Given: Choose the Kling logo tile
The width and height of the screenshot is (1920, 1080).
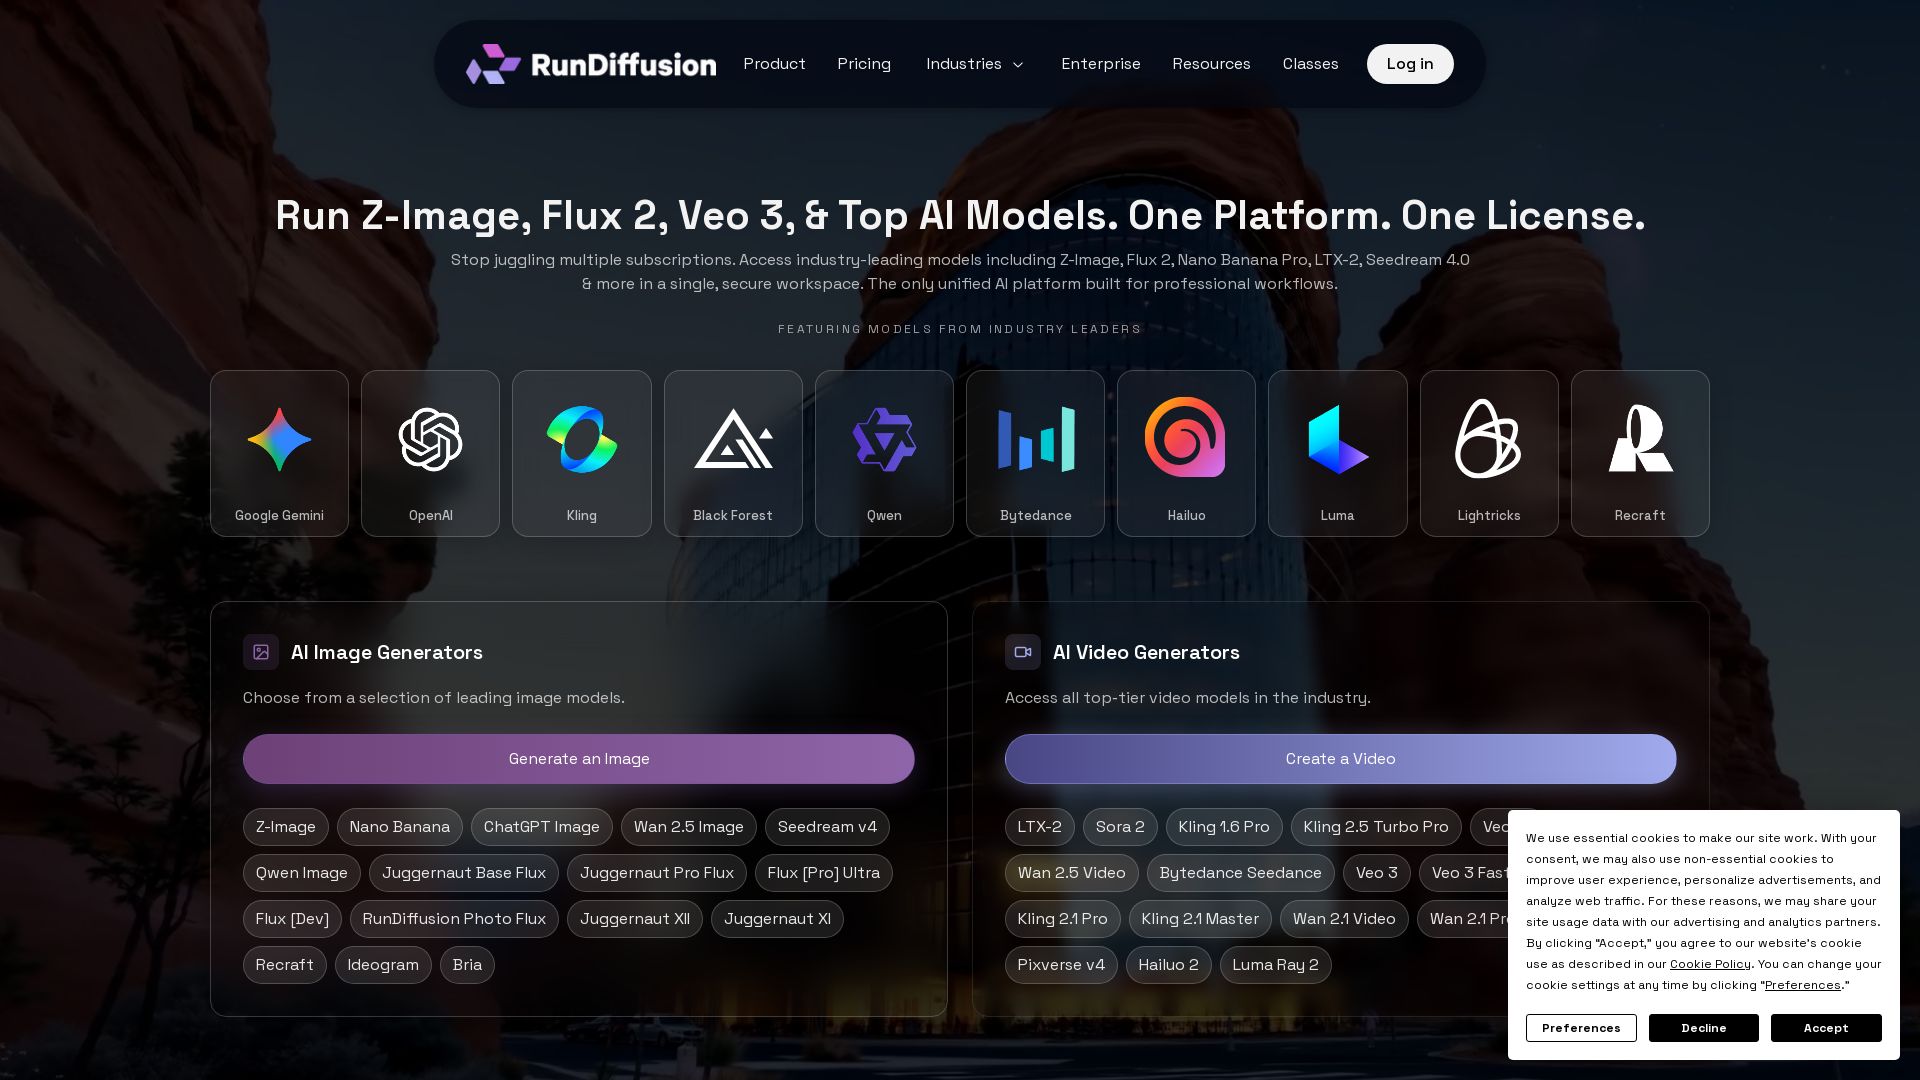Looking at the screenshot, I should point(581,453).
